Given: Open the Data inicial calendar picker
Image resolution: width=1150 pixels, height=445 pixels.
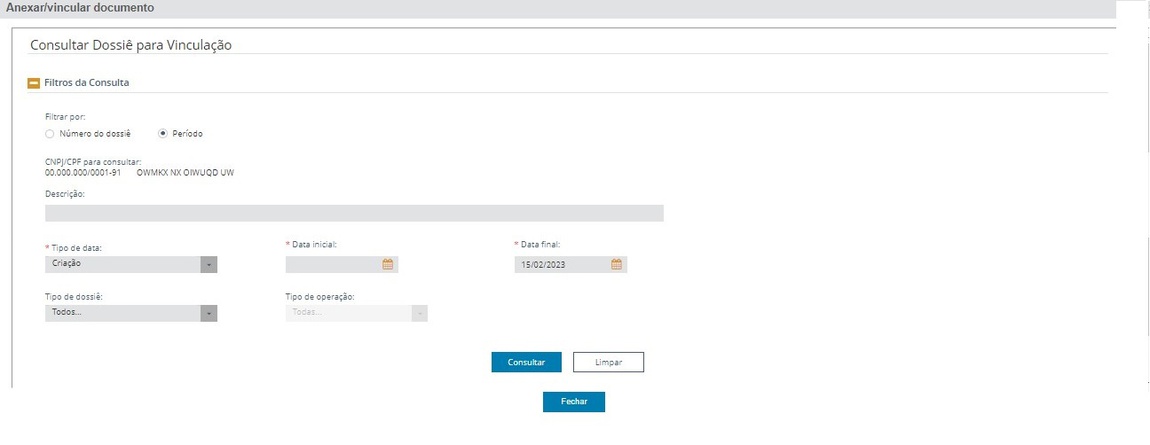Looking at the screenshot, I should (x=388, y=265).
